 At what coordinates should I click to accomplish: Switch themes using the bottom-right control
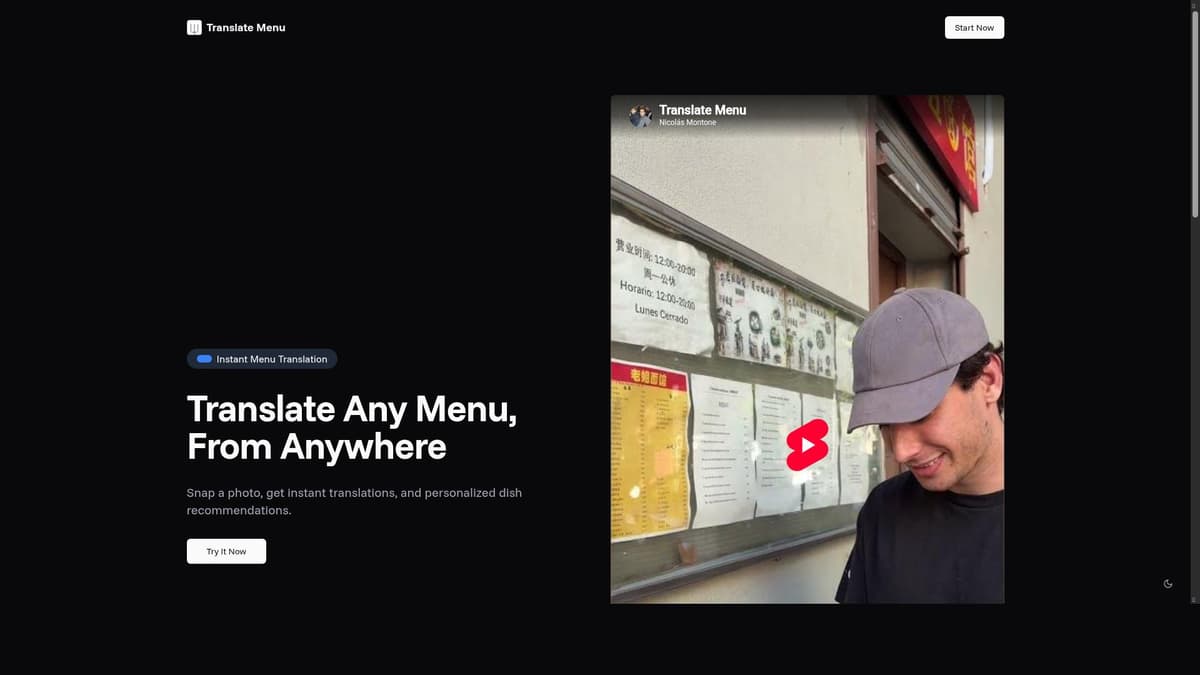tap(1168, 583)
